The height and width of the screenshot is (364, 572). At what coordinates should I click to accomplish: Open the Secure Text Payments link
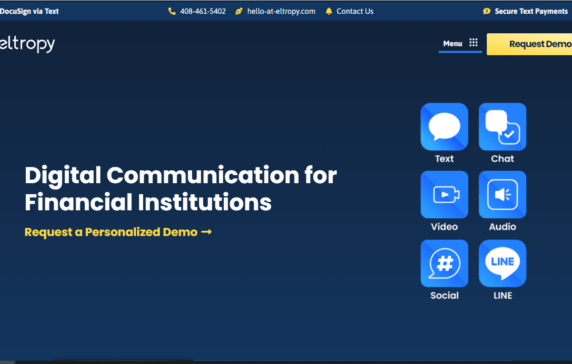(531, 11)
